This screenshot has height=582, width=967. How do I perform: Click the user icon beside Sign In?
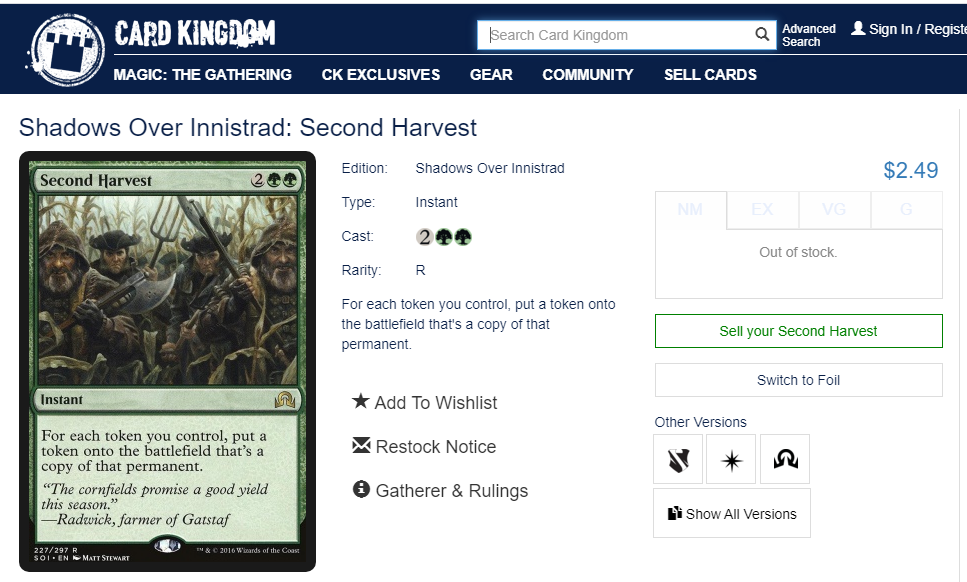pyautogui.click(x=858, y=28)
